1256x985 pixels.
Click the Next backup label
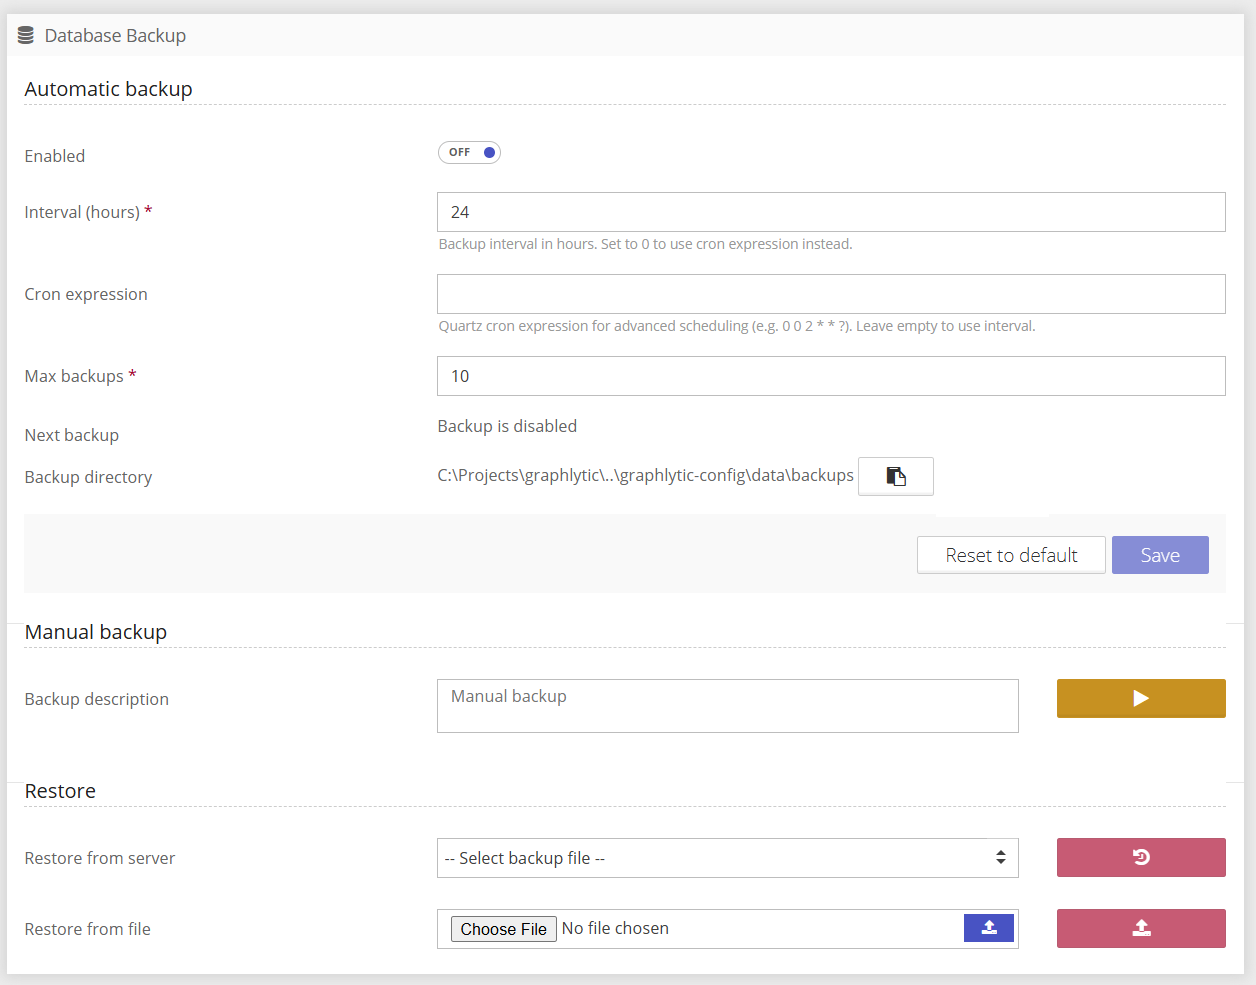(72, 435)
